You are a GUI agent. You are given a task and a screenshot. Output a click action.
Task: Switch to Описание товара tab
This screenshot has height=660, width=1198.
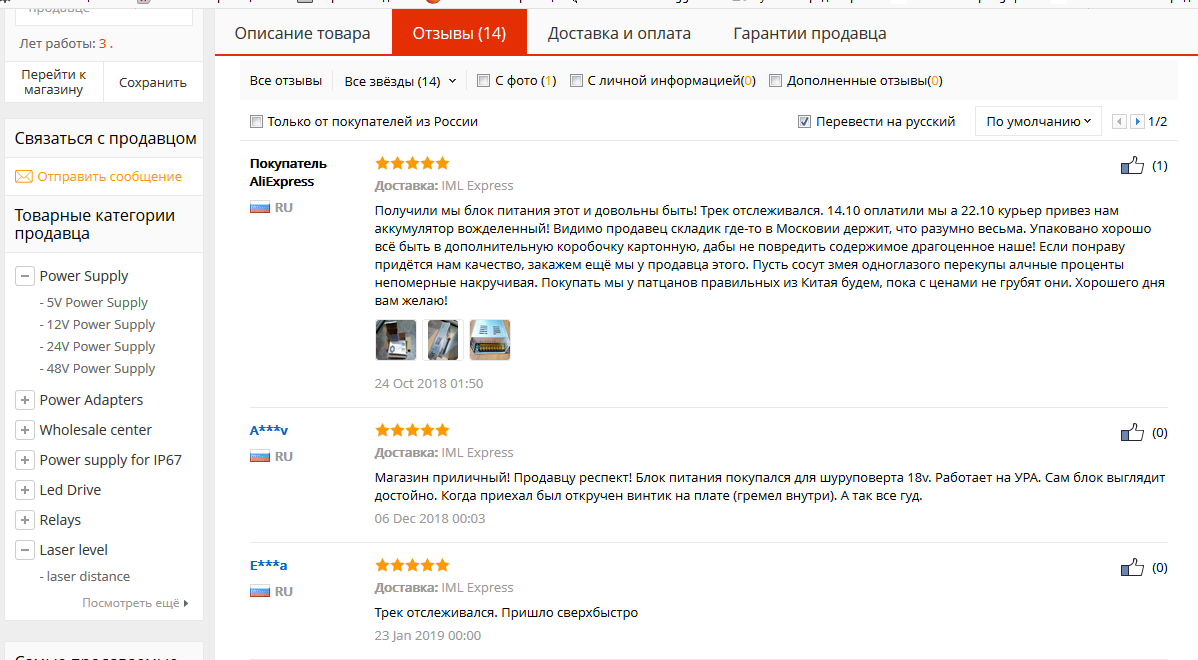[303, 33]
